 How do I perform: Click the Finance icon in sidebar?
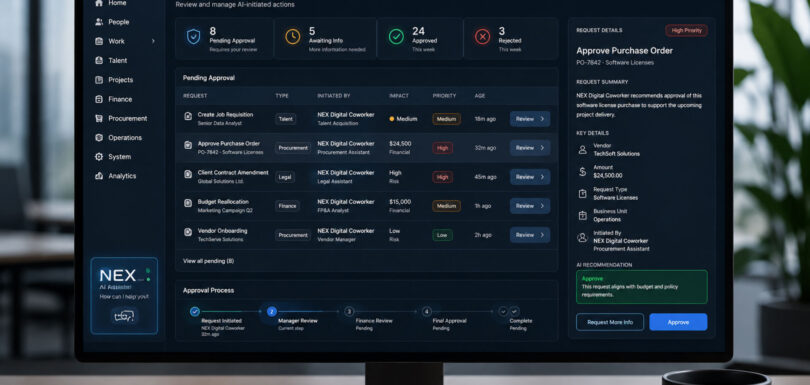tap(99, 99)
